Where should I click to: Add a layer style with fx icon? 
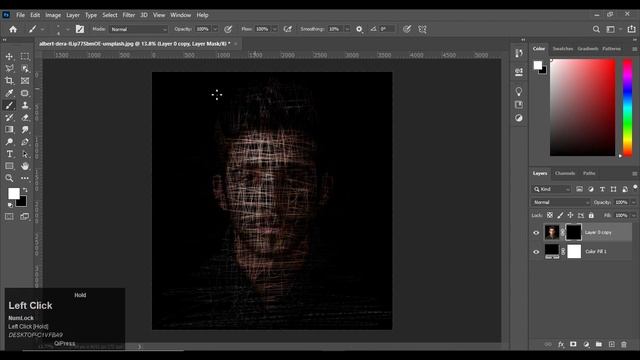(x=561, y=344)
